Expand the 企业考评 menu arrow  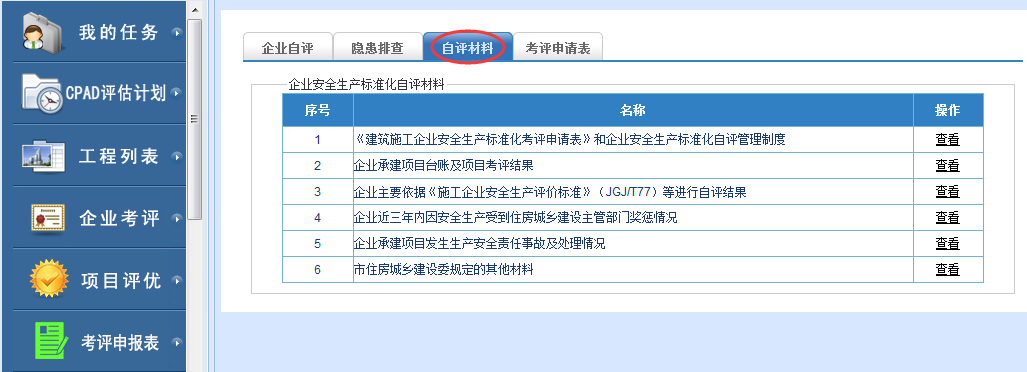[x=176, y=218]
